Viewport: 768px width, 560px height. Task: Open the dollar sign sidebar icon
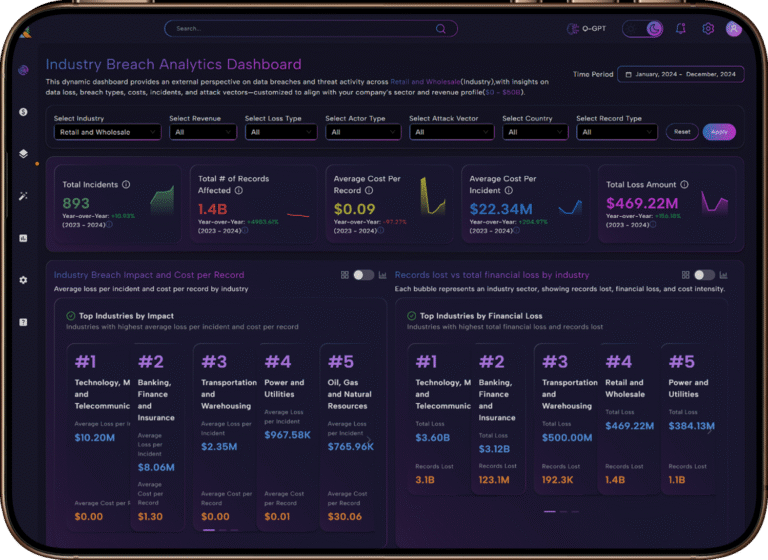pos(23,112)
